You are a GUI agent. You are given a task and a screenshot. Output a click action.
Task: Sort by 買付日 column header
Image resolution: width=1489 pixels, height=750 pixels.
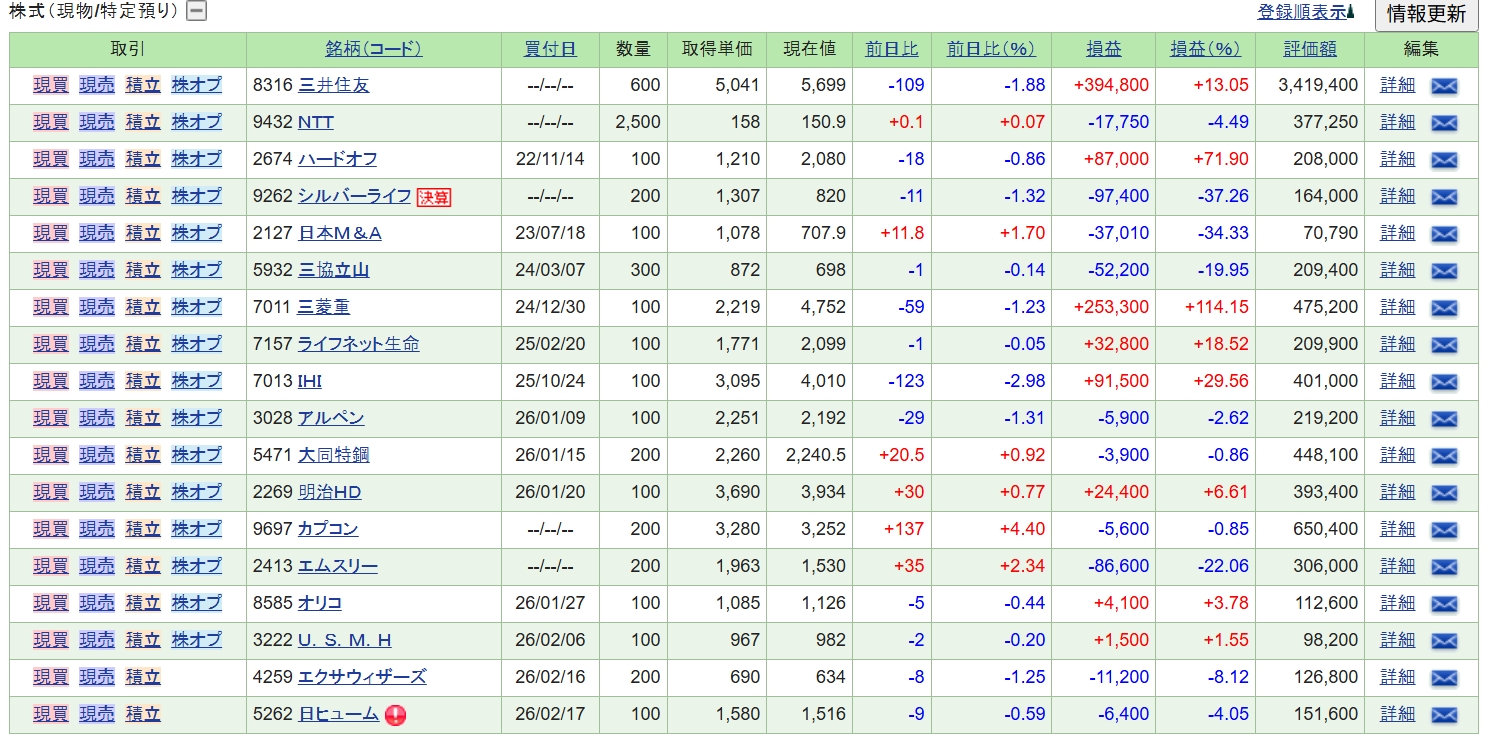(x=550, y=49)
